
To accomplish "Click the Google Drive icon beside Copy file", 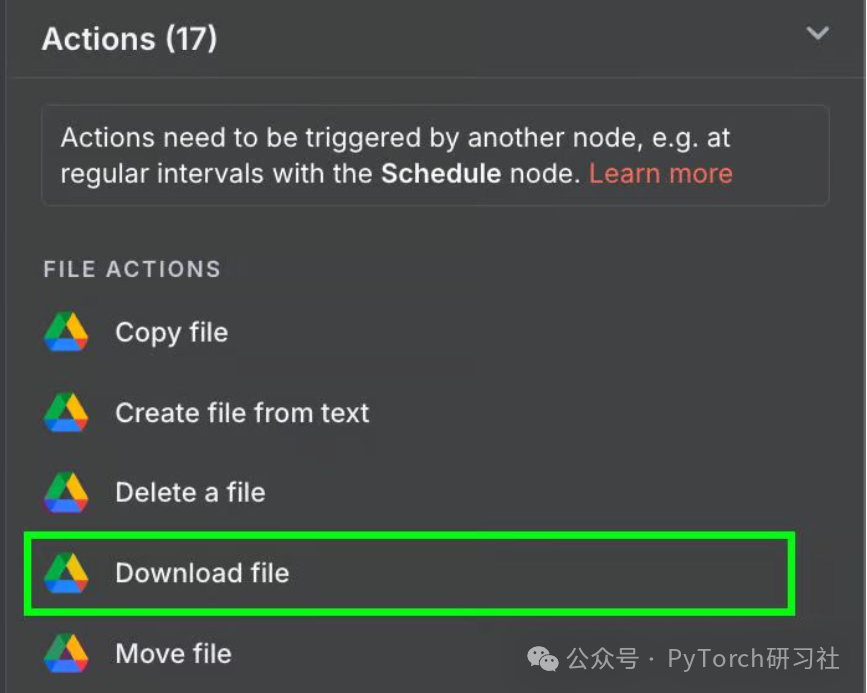I will 66,332.
